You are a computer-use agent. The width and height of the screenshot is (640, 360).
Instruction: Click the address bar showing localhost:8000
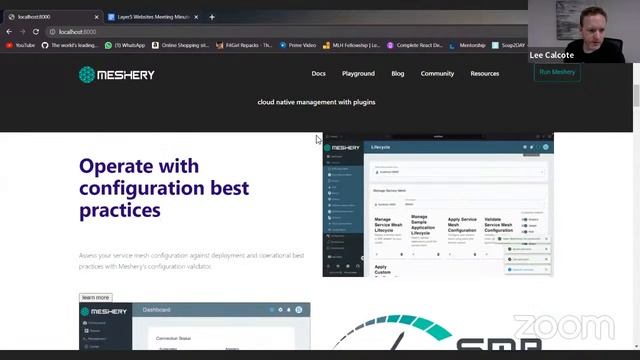coord(286,31)
